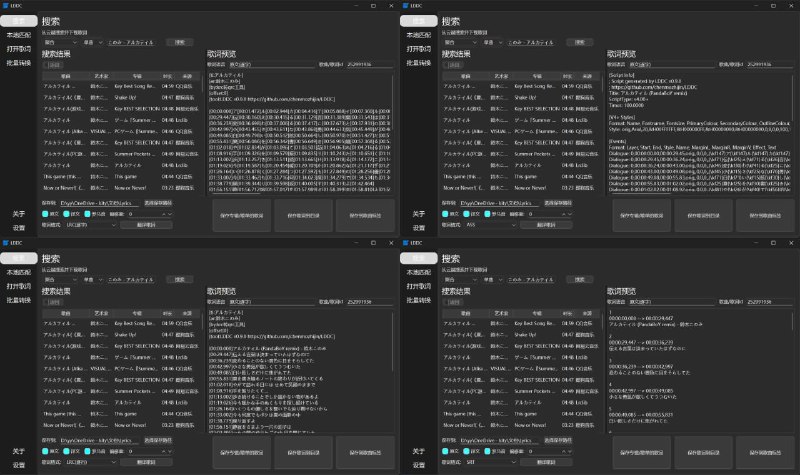Screen dimensions: 800x475
Task: Toggle the 原文 checkbox in the top-left window
Action: [x=45, y=214]
